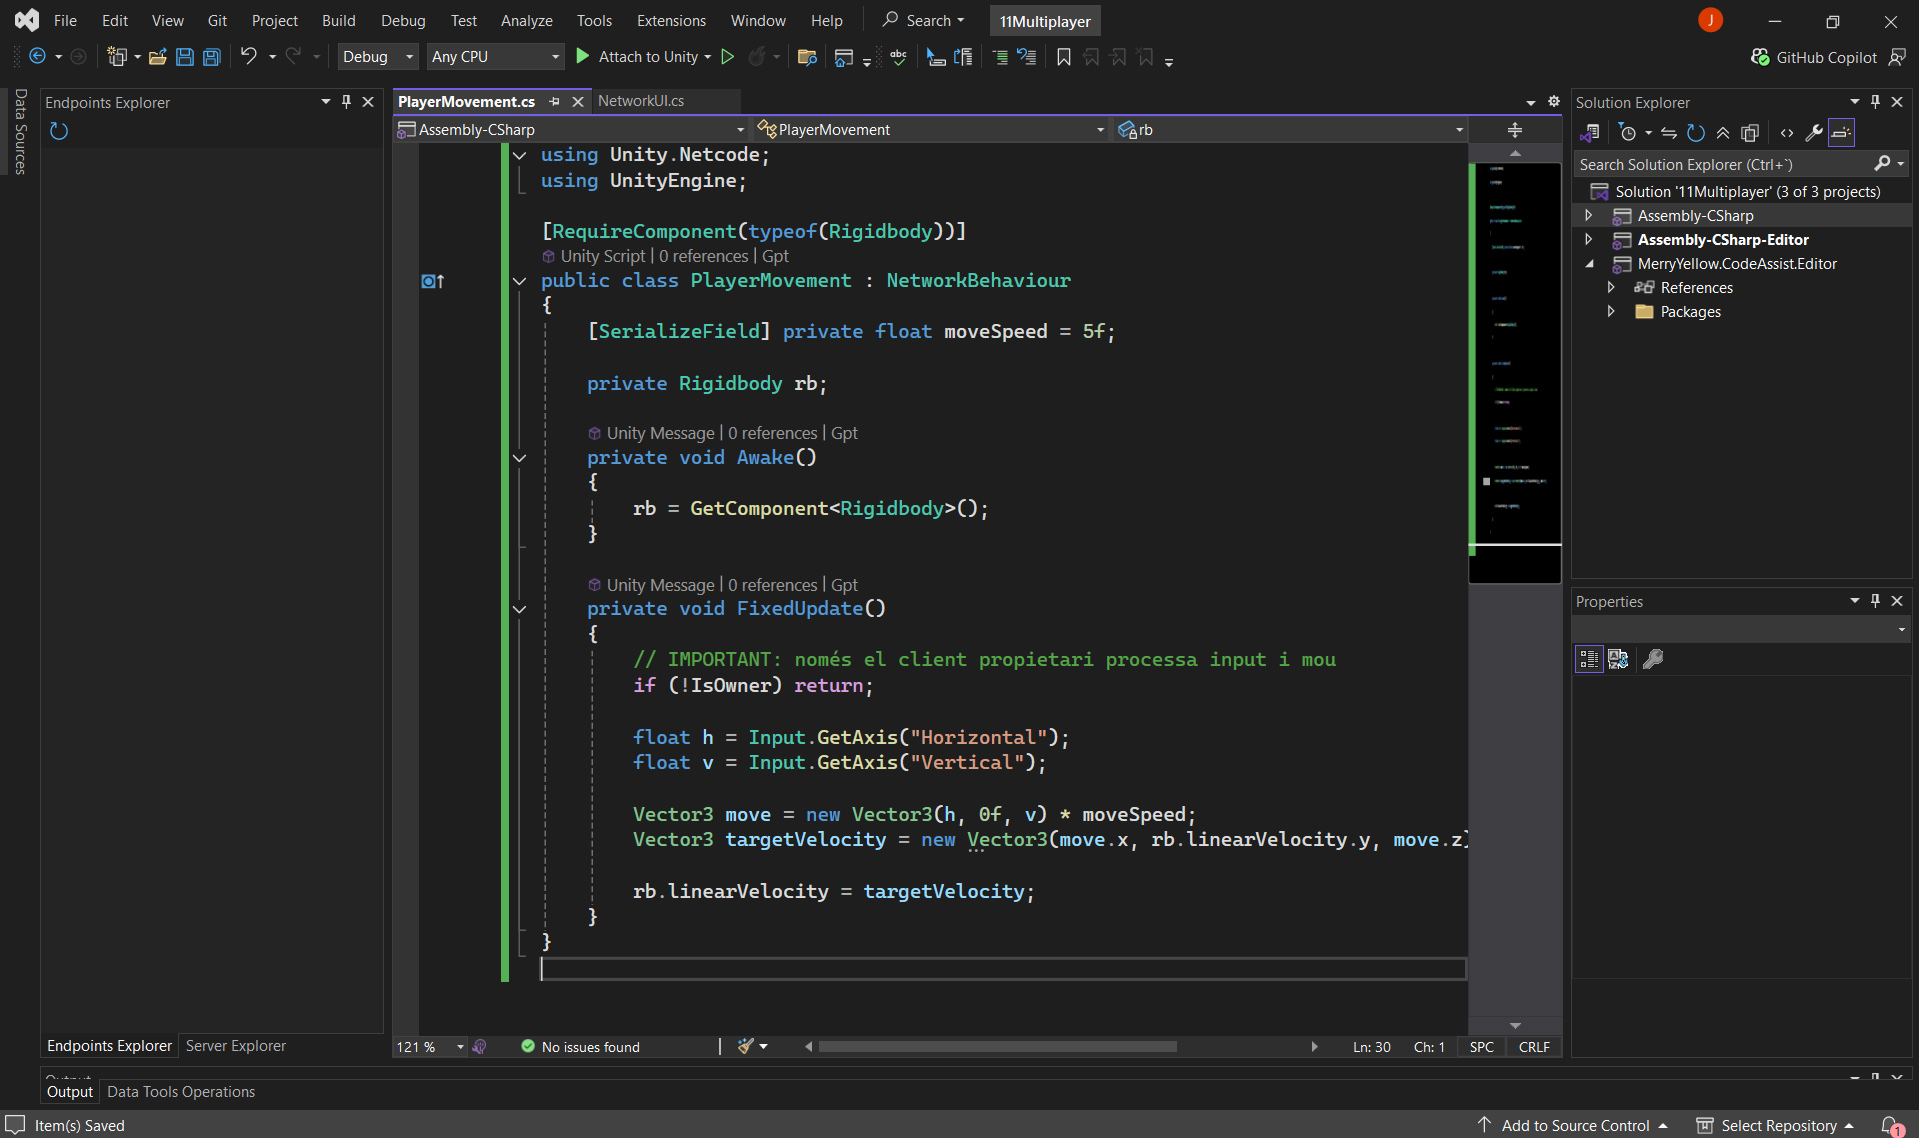Toggle pin on PlayerMovement.cs tab
Viewport: 1919px width, 1138px height.
(x=555, y=102)
